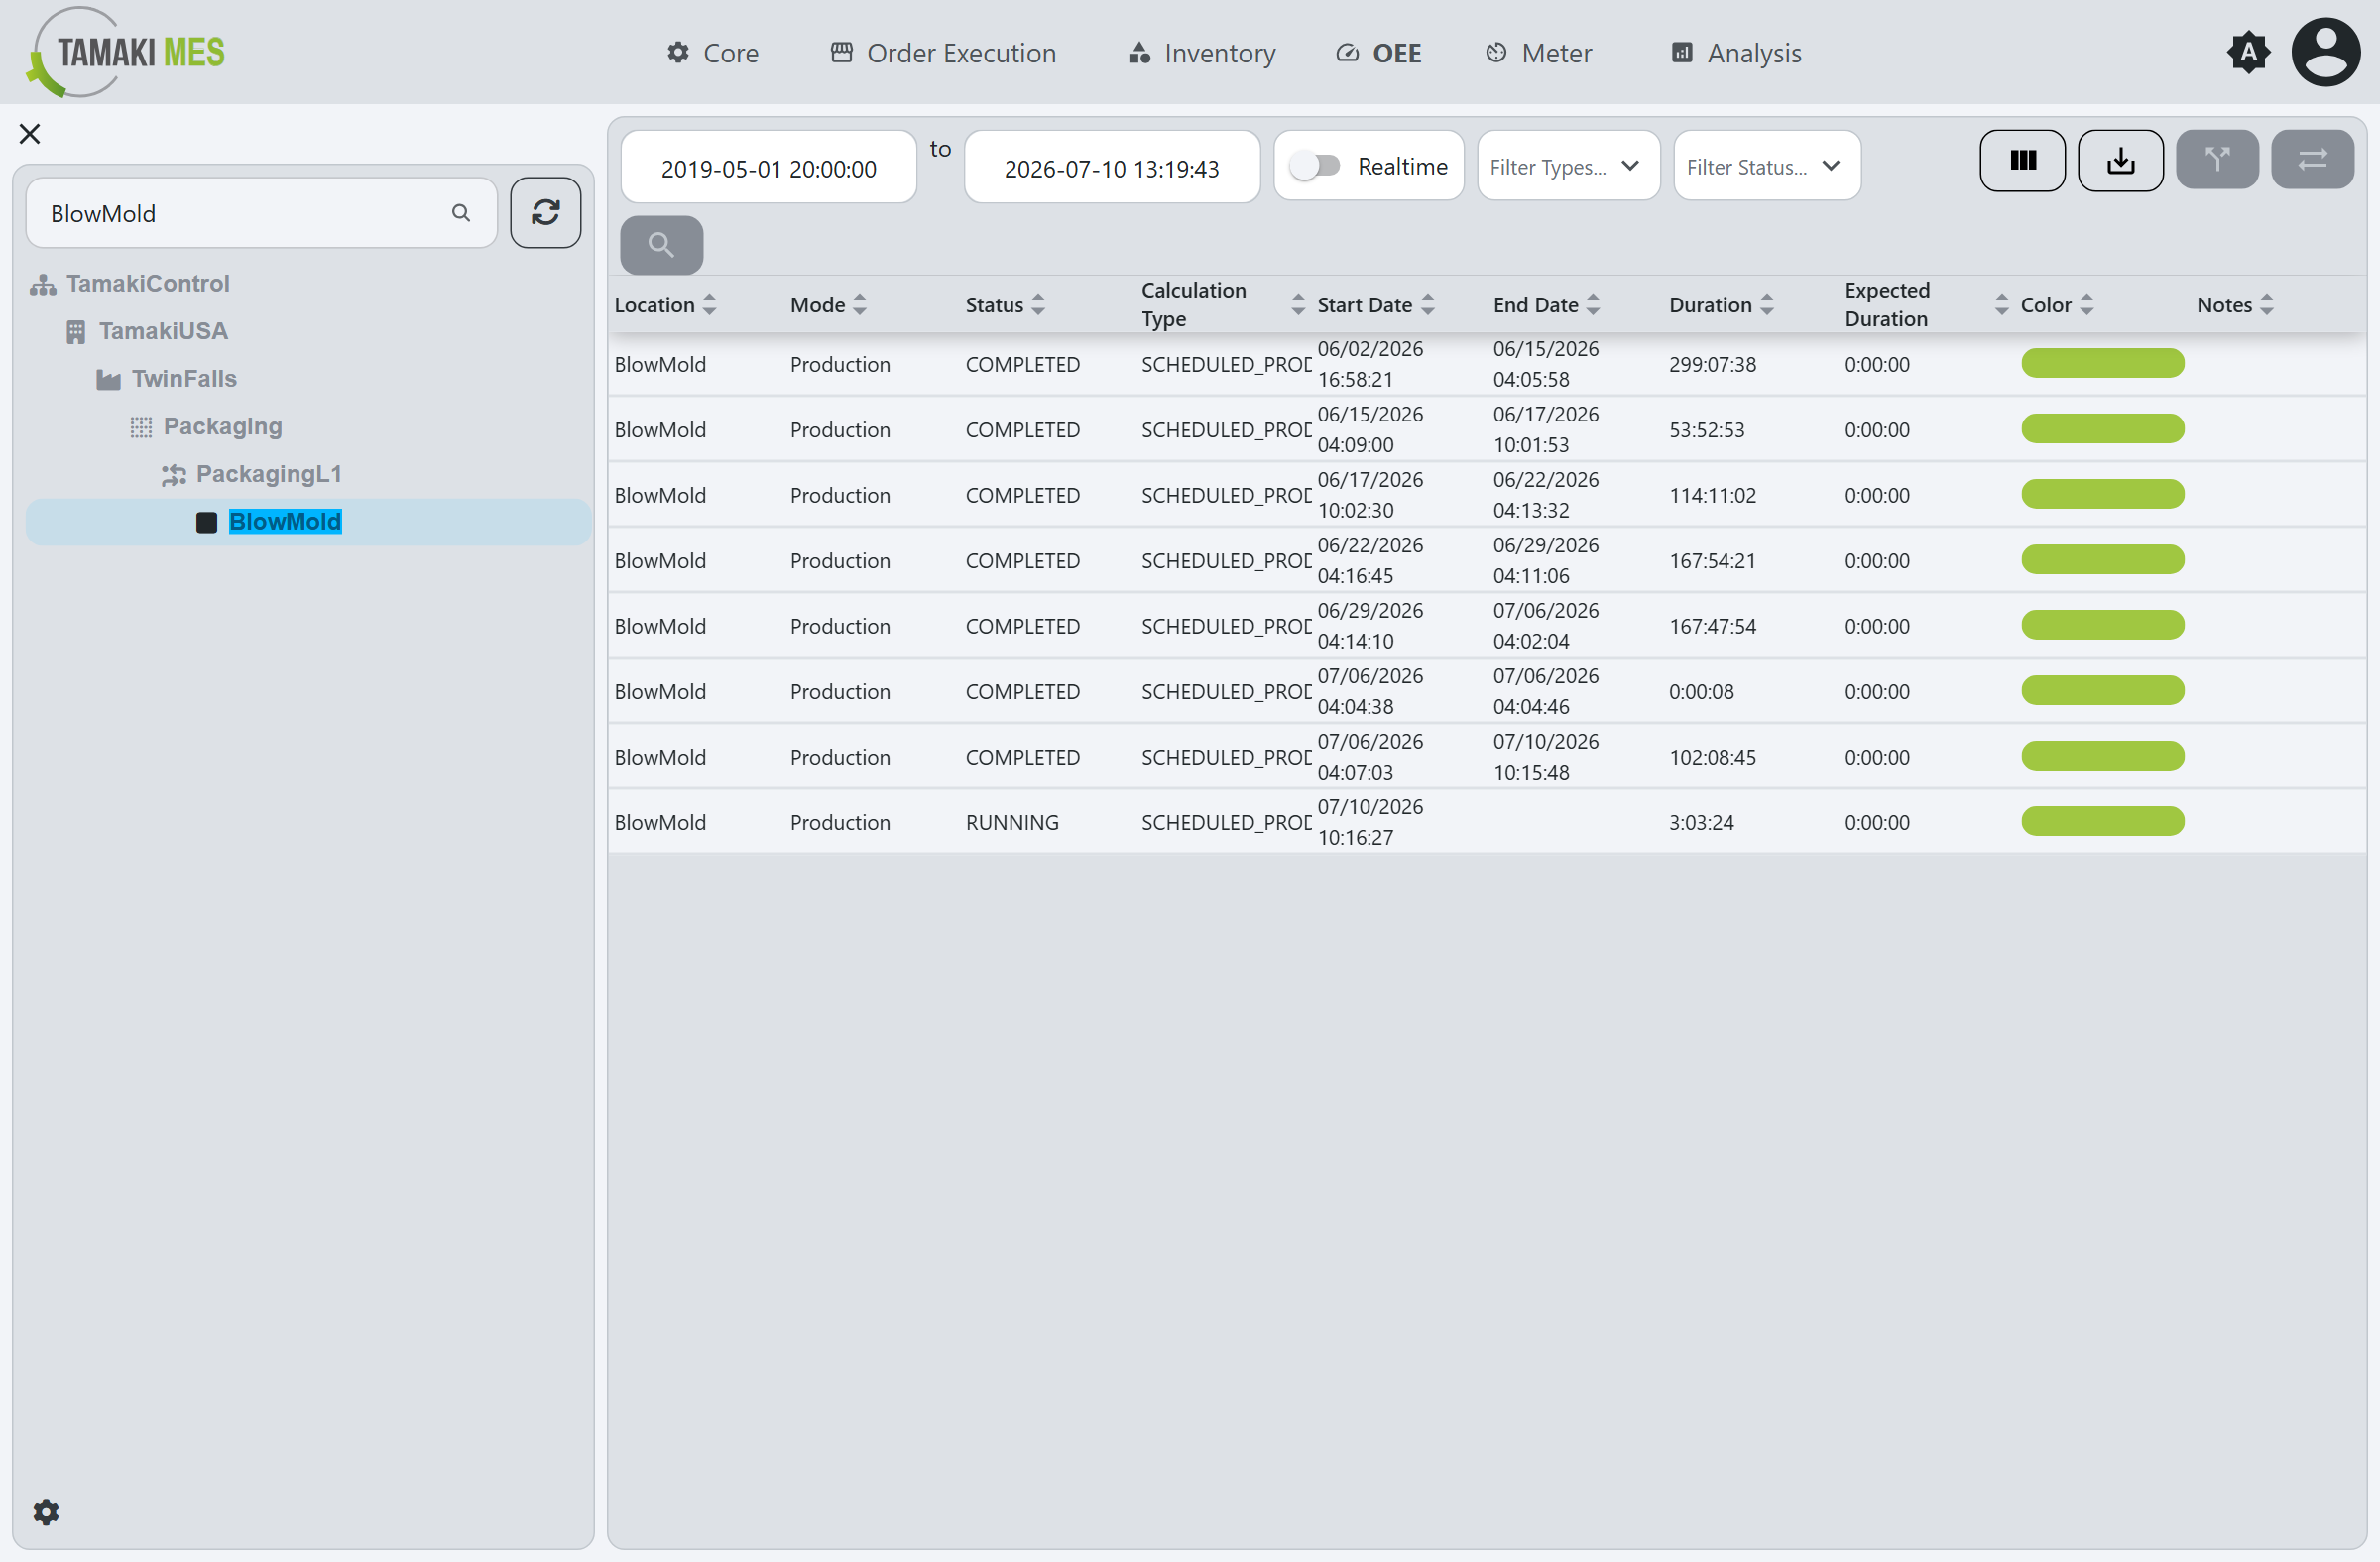Close the location sidebar with the X icon

point(30,134)
